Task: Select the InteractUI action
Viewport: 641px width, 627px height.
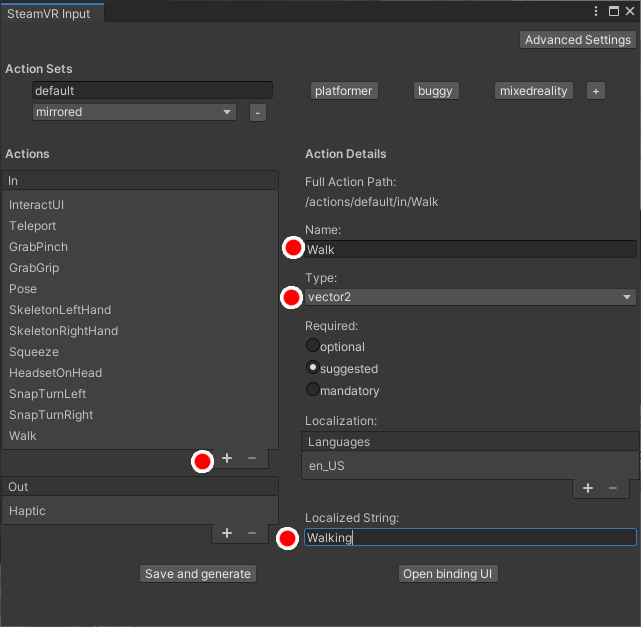Action: click(140, 205)
